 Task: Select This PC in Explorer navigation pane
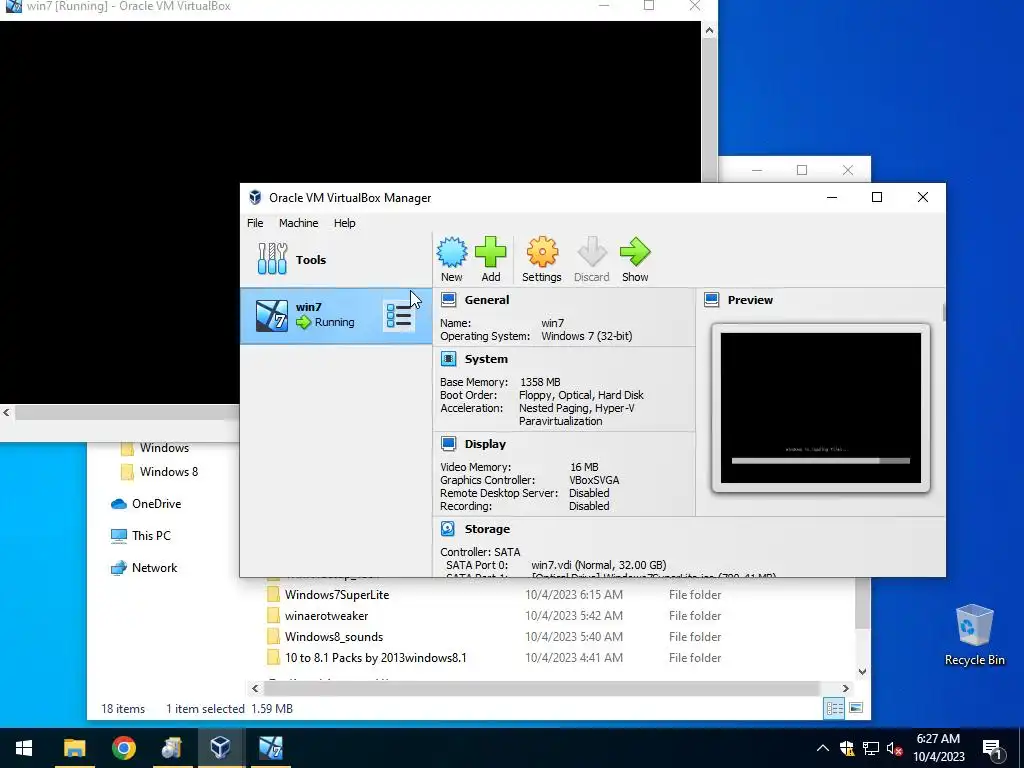coord(141,536)
